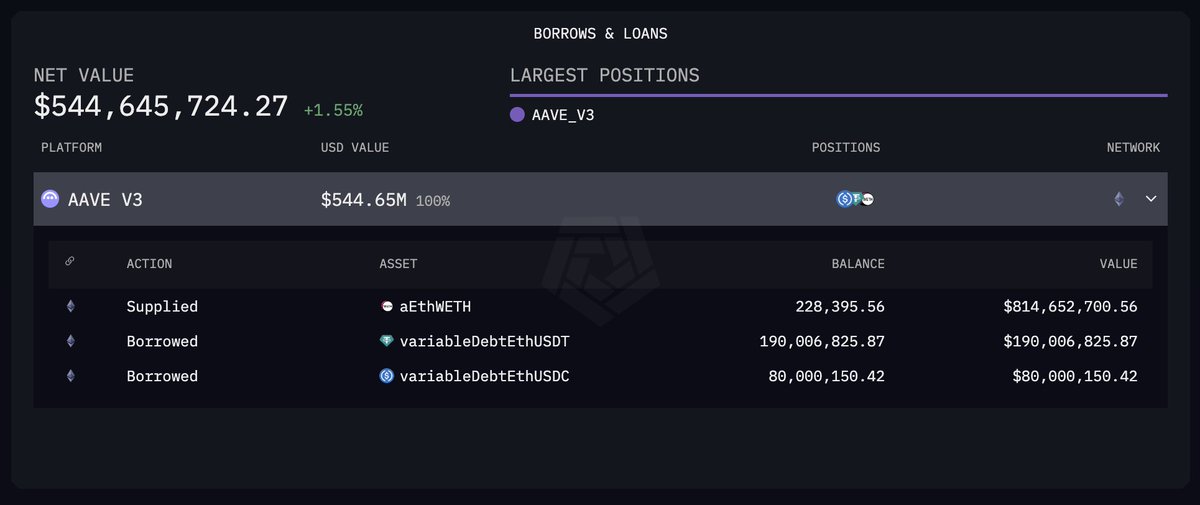Open the aEthWETH asset link
This screenshot has height=505, width=1200.
point(435,306)
